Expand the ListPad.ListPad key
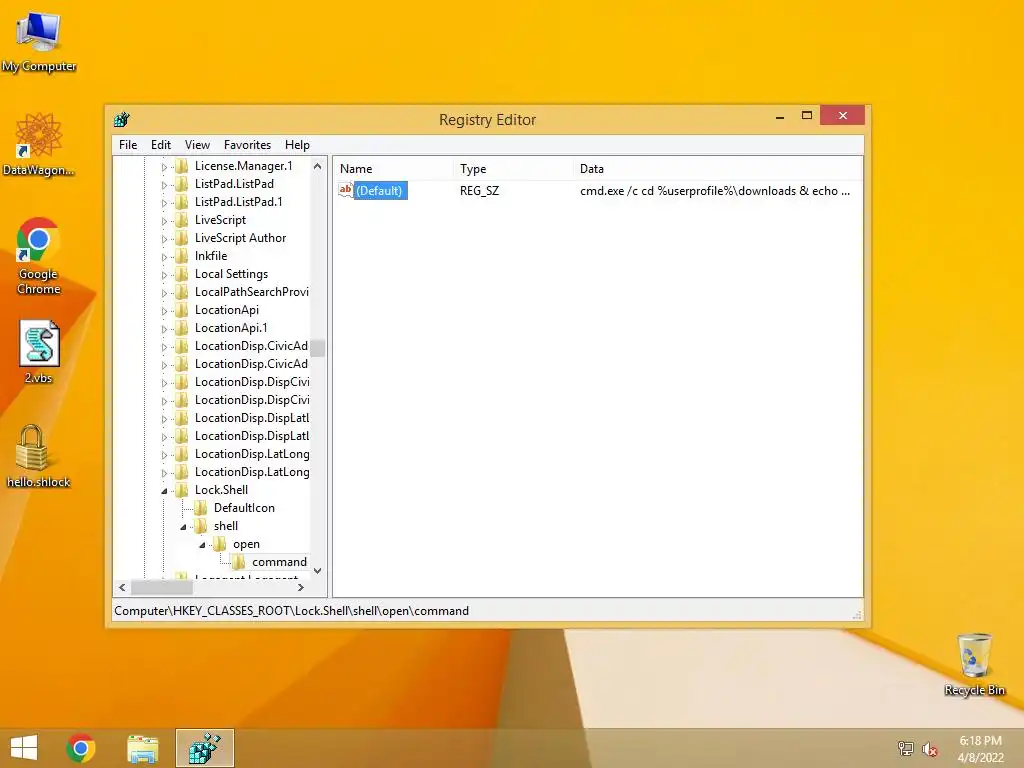Screen dimensions: 1024x768 tap(165, 185)
